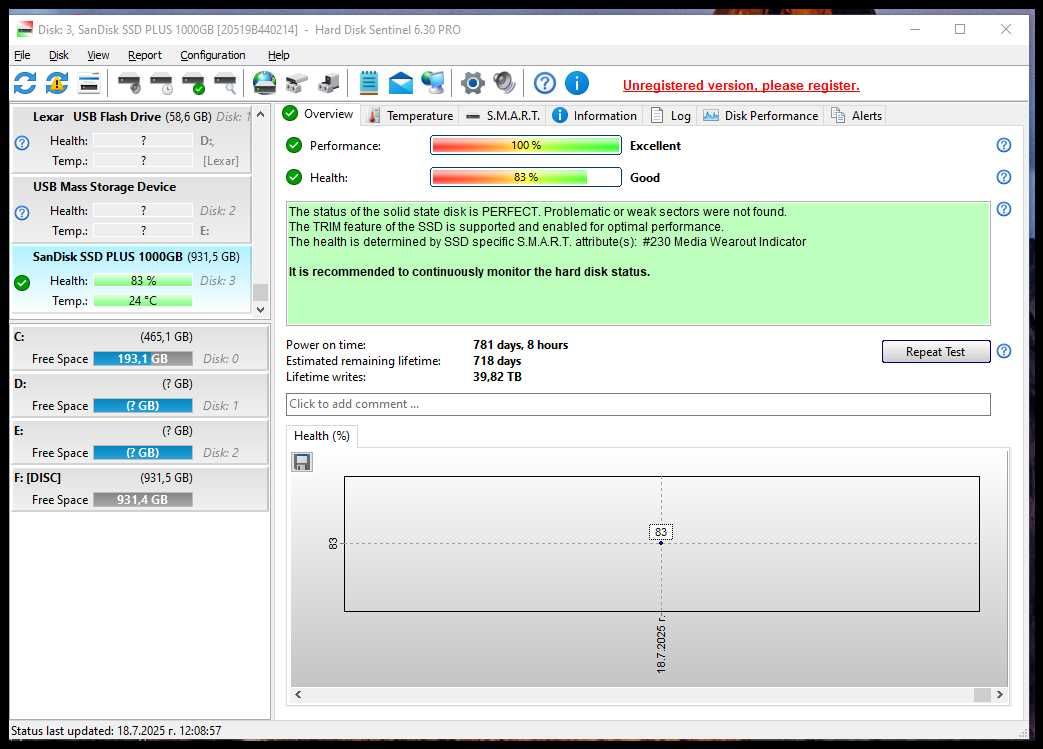The image size is (1043, 749).
Task: Click the speaker sound icon in toolbar
Action: pos(504,83)
